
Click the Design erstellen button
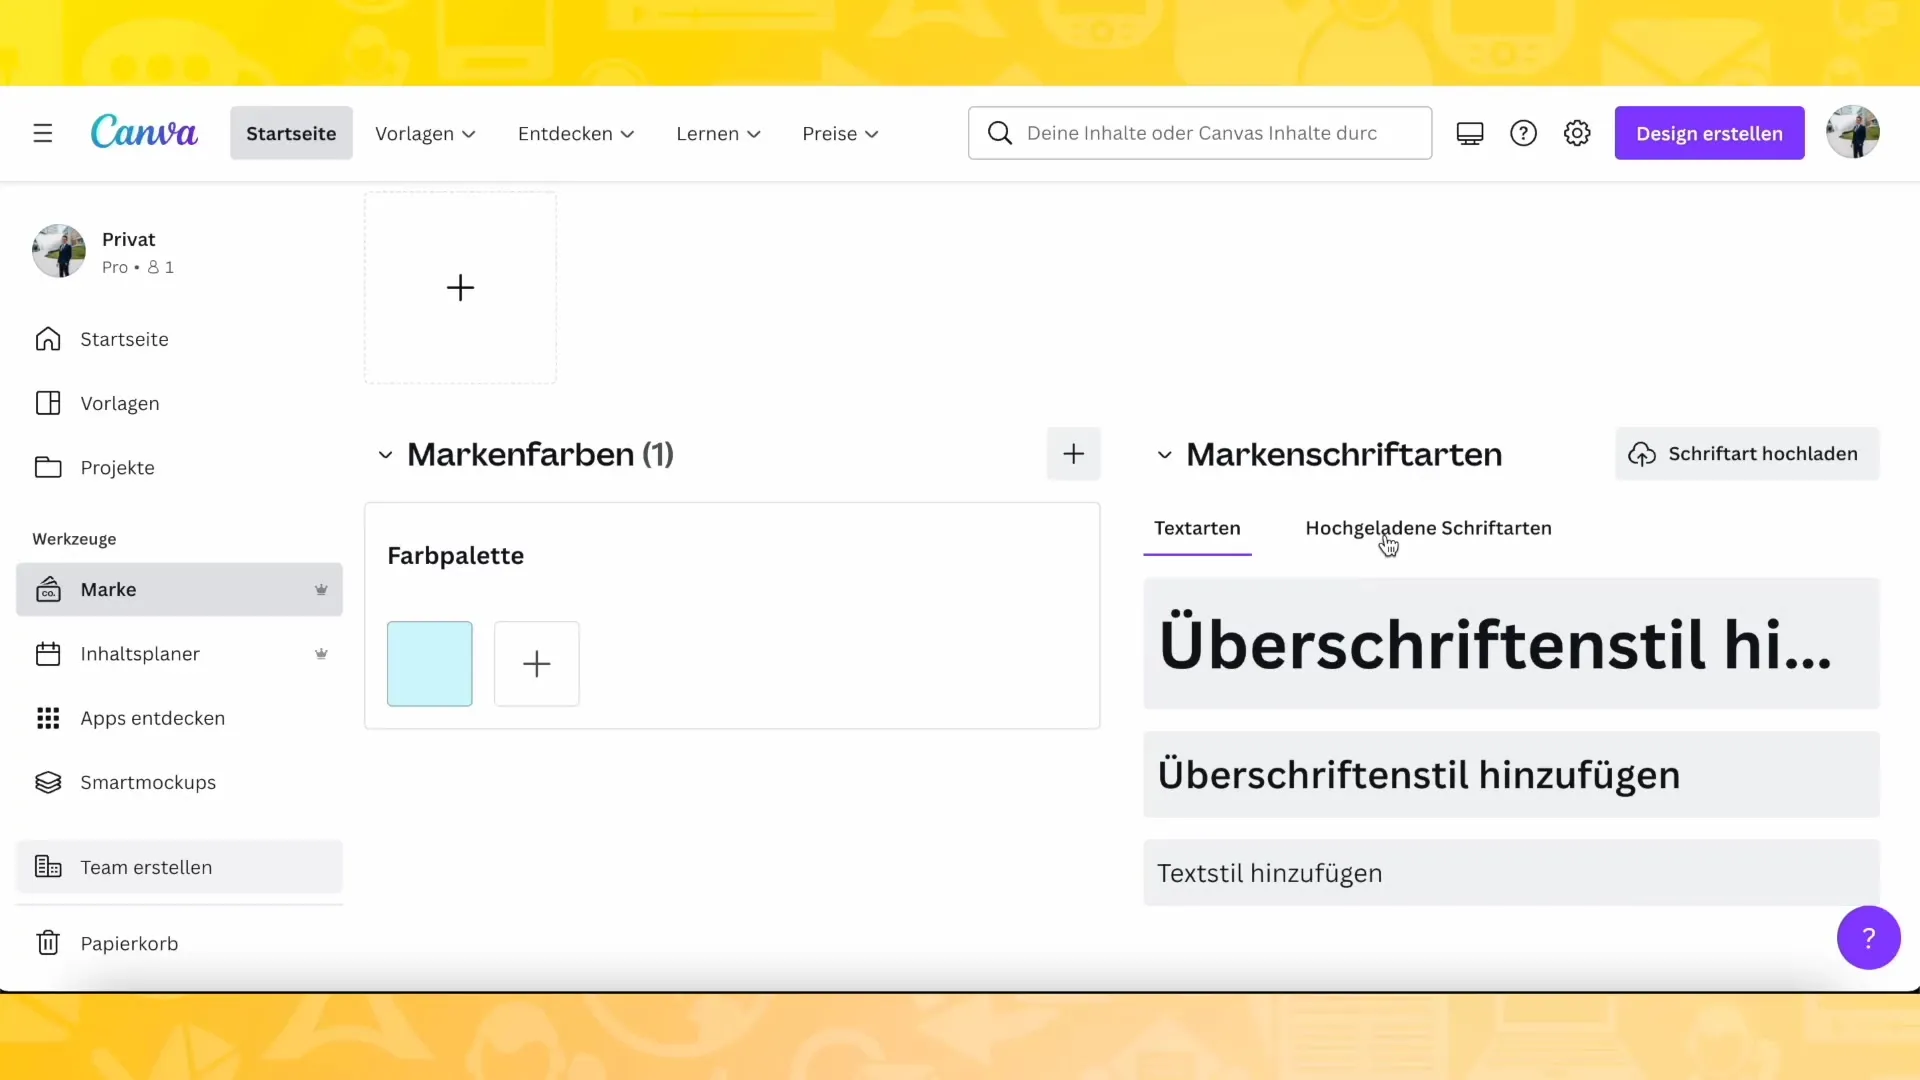[1709, 133]
